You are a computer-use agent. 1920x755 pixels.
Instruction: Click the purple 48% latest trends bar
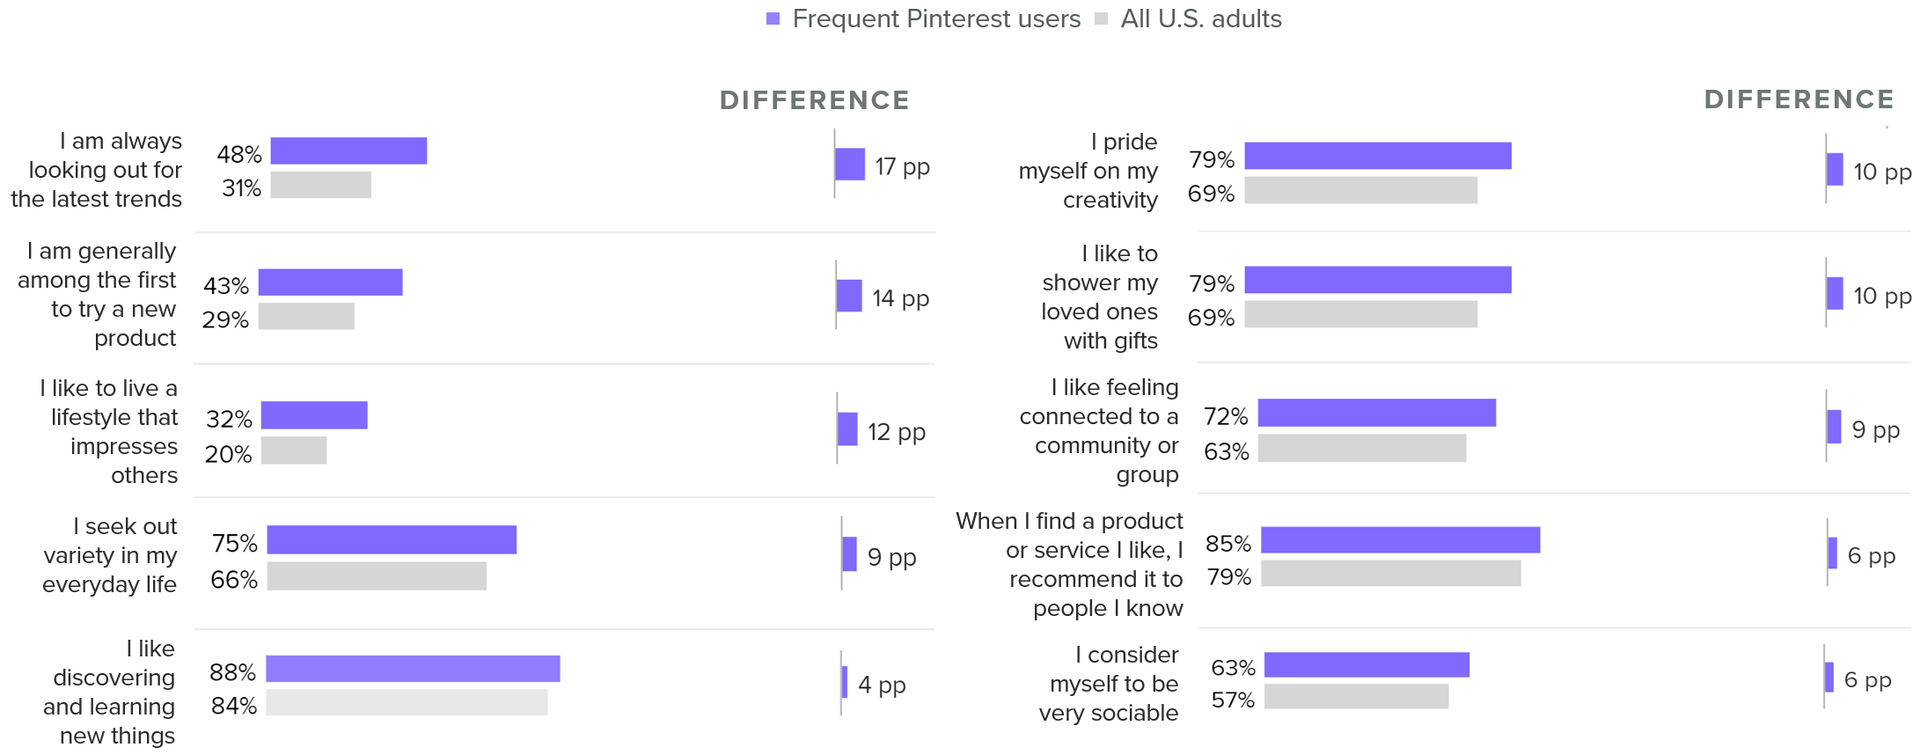coord(349,151)
